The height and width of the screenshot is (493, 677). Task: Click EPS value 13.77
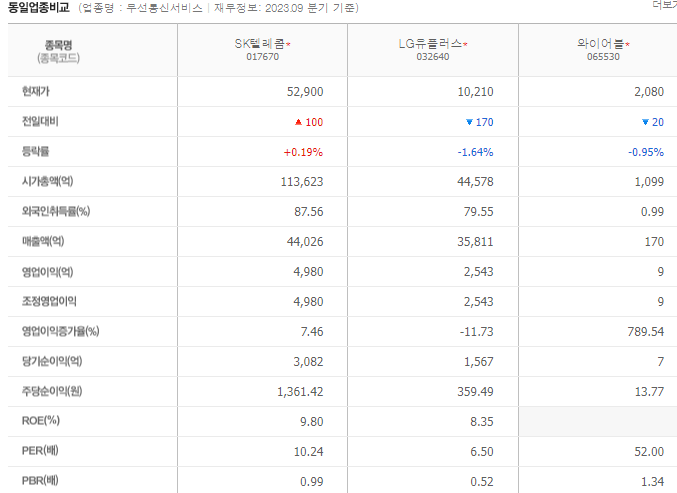[649, 392]
